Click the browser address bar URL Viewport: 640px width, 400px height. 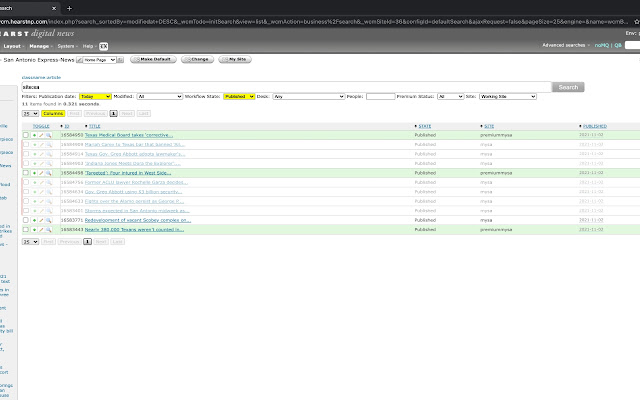click(x=314, y=22)
